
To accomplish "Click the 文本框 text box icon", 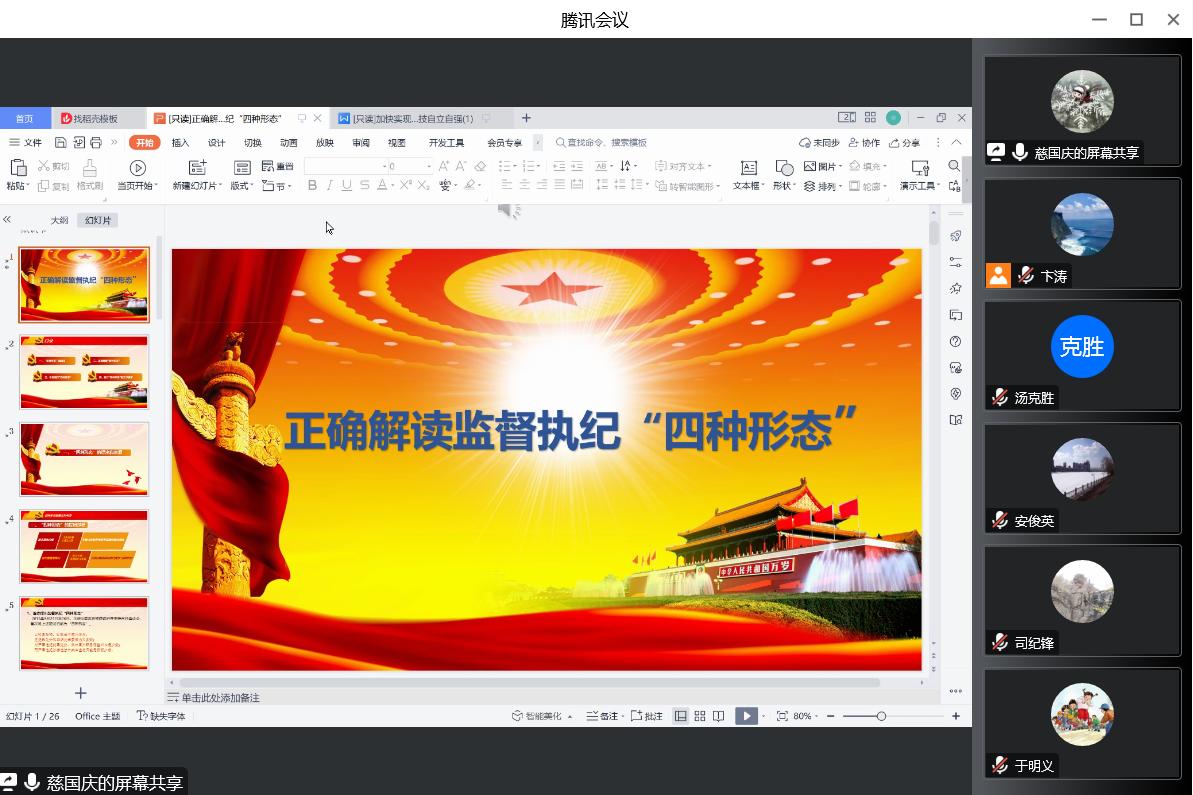I will tap(748, 167).
